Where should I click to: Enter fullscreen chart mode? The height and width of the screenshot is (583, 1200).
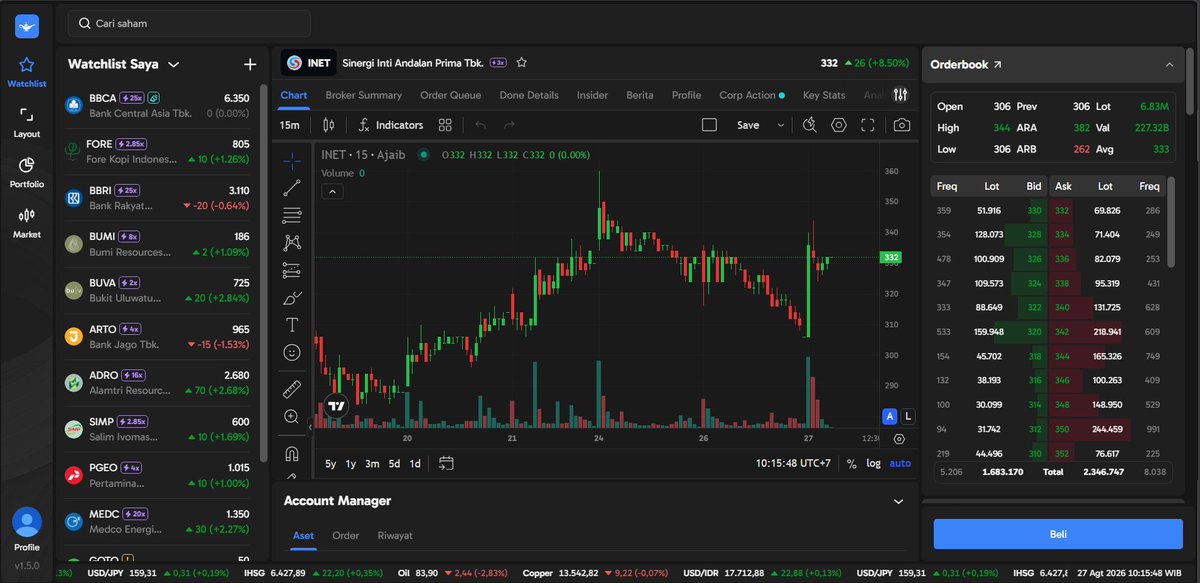pos(868,125)
